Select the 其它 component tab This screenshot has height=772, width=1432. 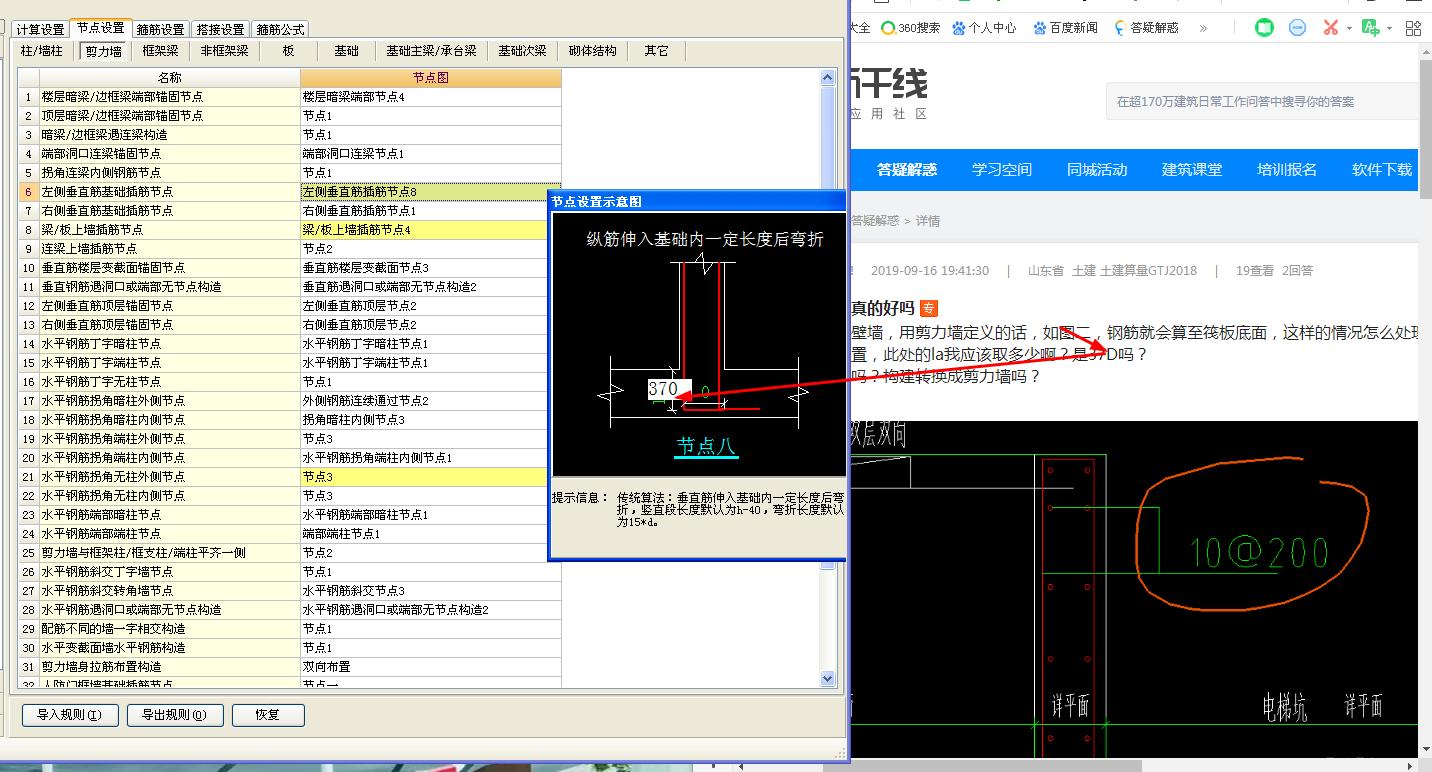click(x=657, y=51)
